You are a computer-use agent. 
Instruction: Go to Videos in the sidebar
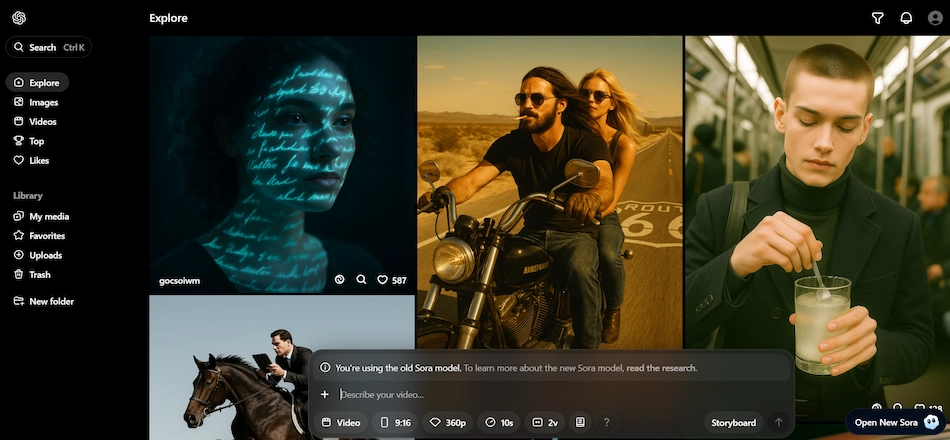click(x=42, y=122)
